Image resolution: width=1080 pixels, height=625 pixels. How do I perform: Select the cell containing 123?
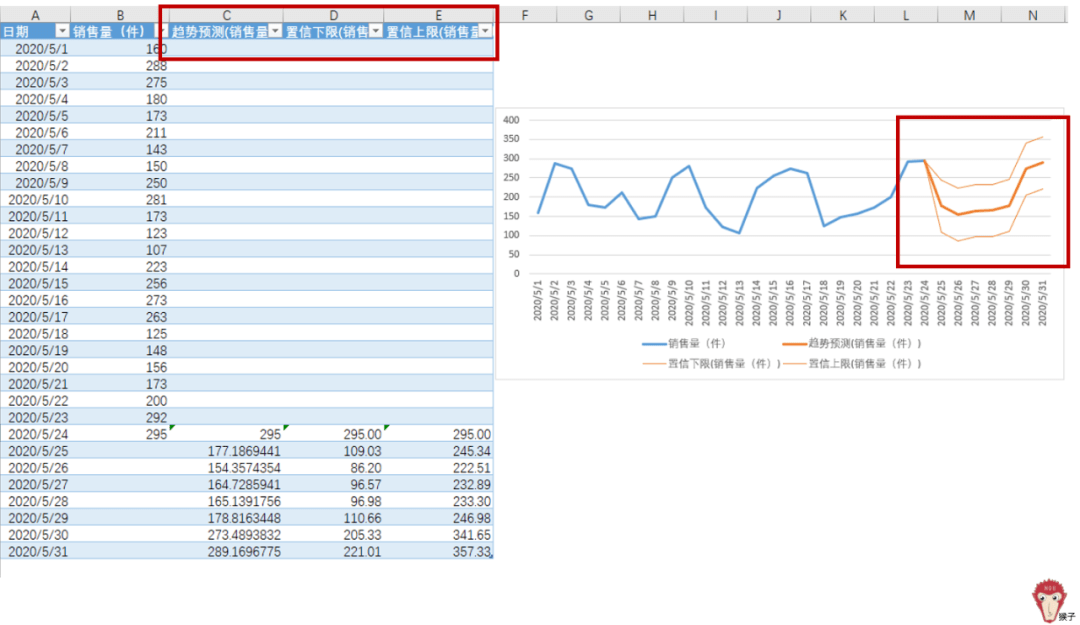(x=120, y=233)
